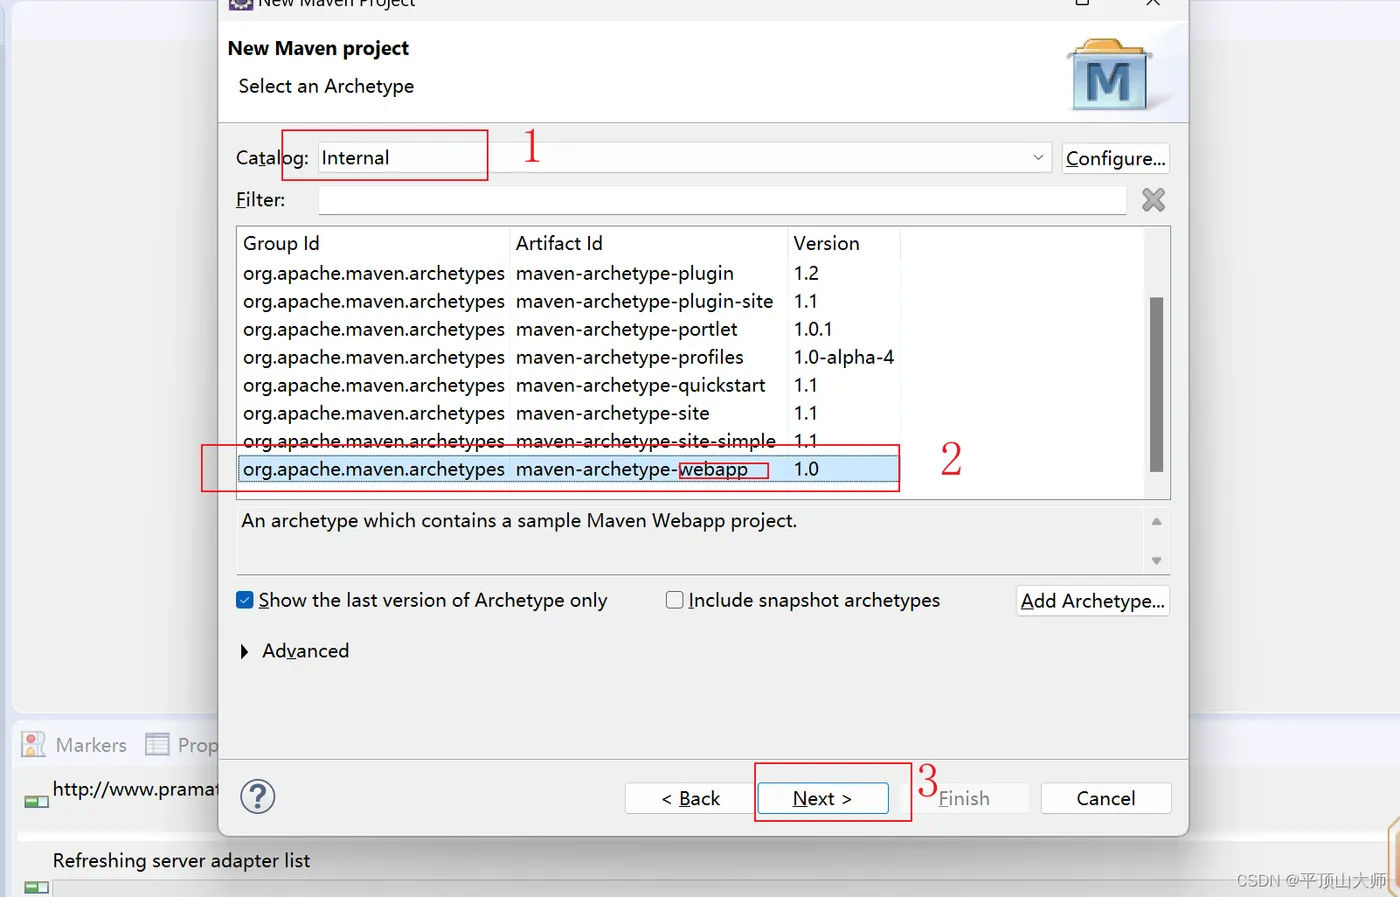Screen dimensions: 1400x897
Task: Click the progress icon under Refreshing server adapter list
Action: (37, 887)
